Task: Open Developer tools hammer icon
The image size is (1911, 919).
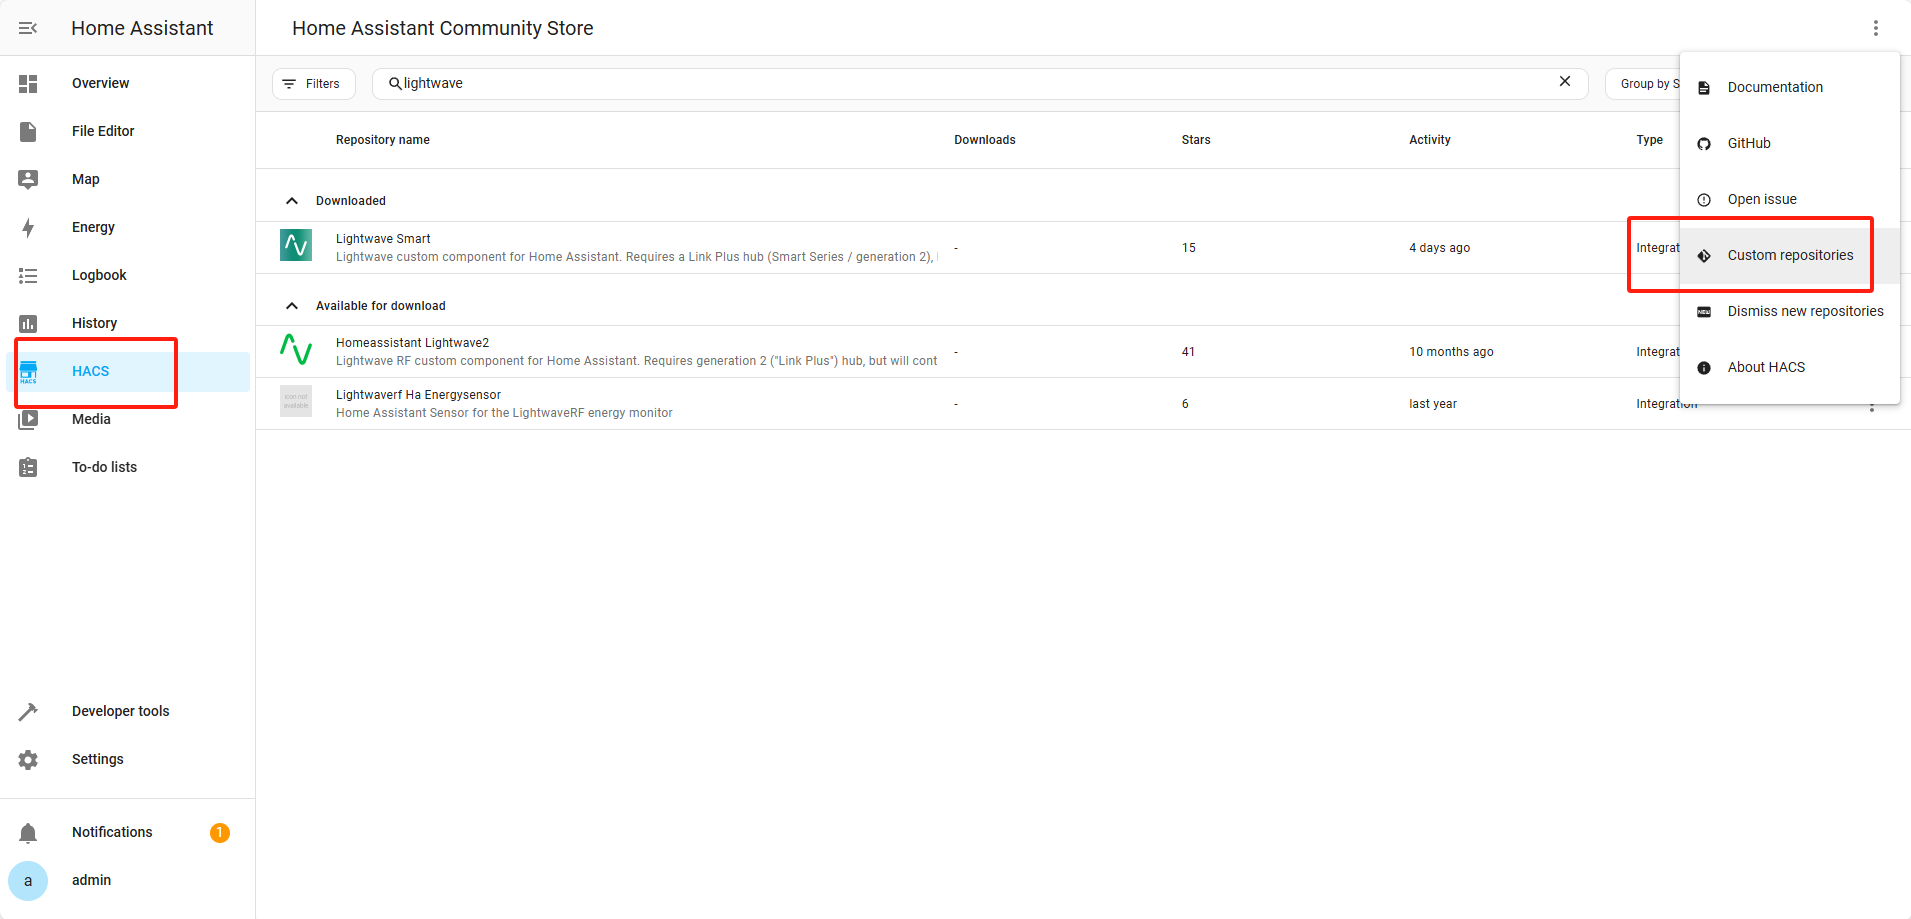Action: (28, 712)
